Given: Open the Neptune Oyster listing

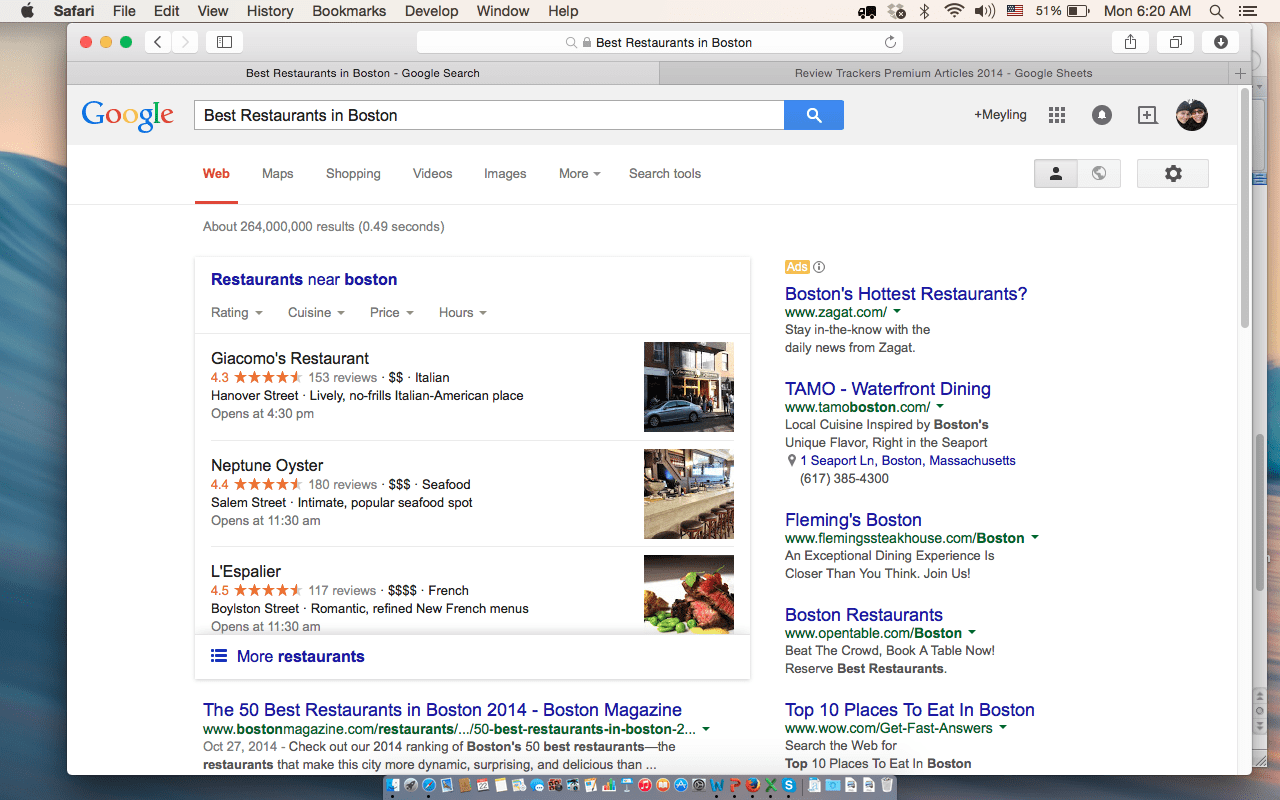Looking at the screenshot, I should [267, 465].
